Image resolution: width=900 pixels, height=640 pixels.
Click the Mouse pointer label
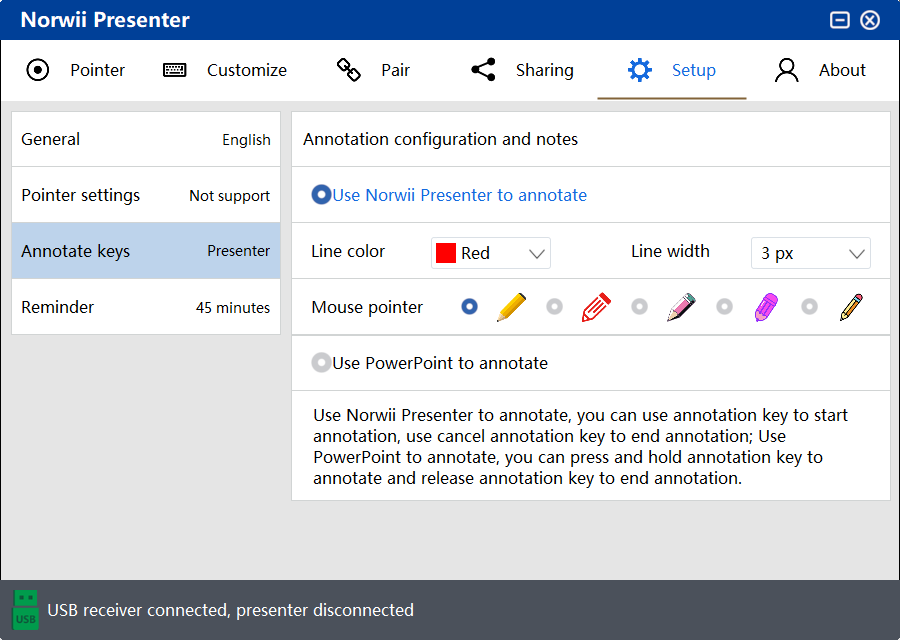(x=367, y=308)
